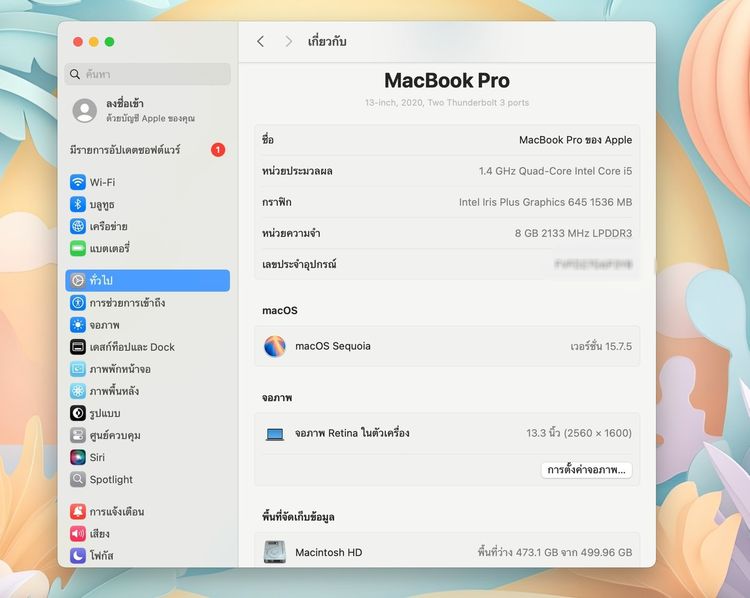This screenshot has height=598, width=750.
Task: Open the Screen Saver (ภาพพักหน้าจอ) icon
Action: coord(77,369)
